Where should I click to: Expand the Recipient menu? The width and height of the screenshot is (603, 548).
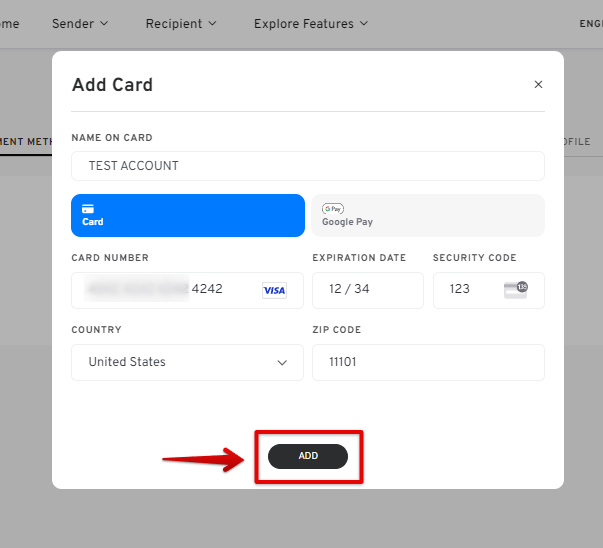(x=181, y=24)
